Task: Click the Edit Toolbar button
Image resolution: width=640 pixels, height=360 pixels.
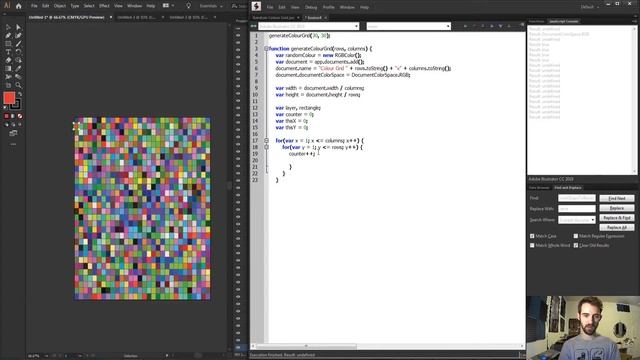Action: pyautogui.click(x=13, y=144)
